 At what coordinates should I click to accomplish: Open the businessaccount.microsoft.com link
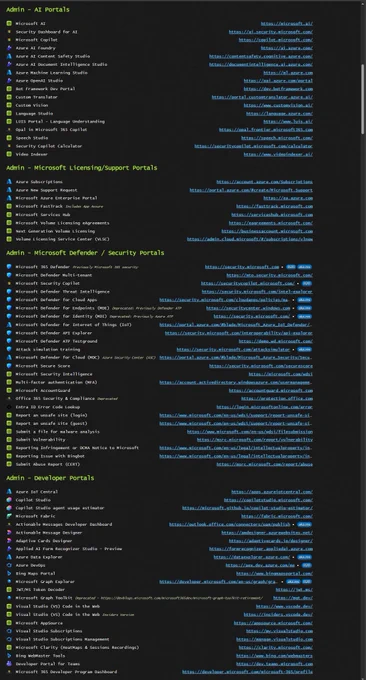point(267,231)
